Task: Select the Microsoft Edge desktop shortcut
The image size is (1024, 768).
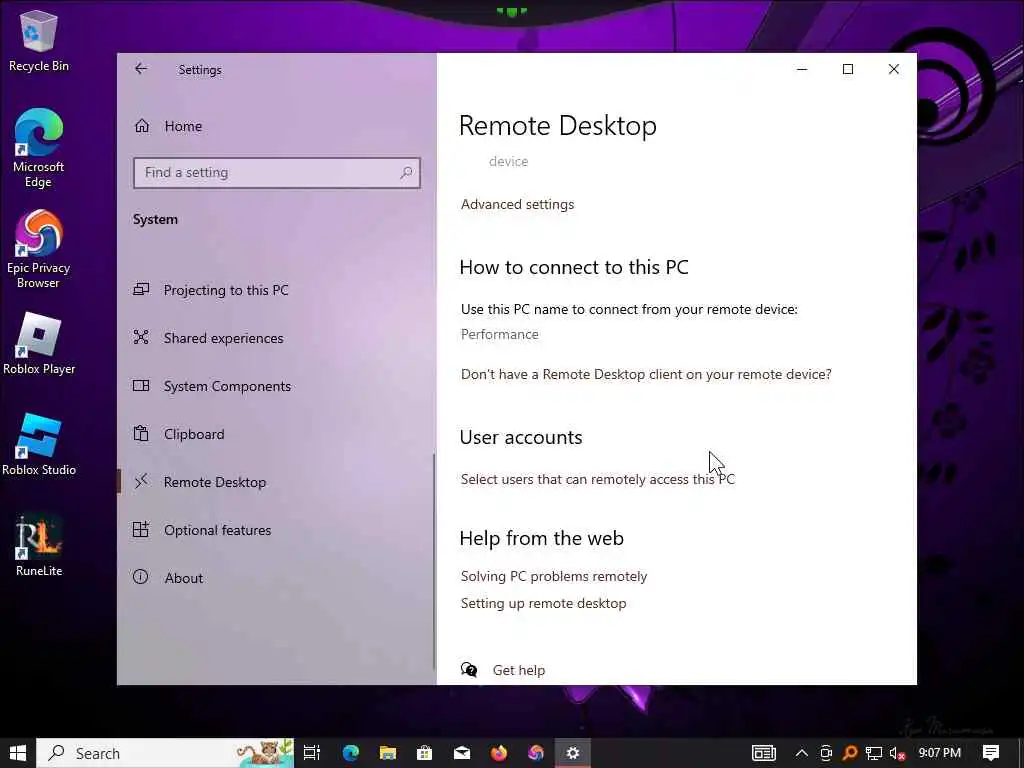Action: 39,148
